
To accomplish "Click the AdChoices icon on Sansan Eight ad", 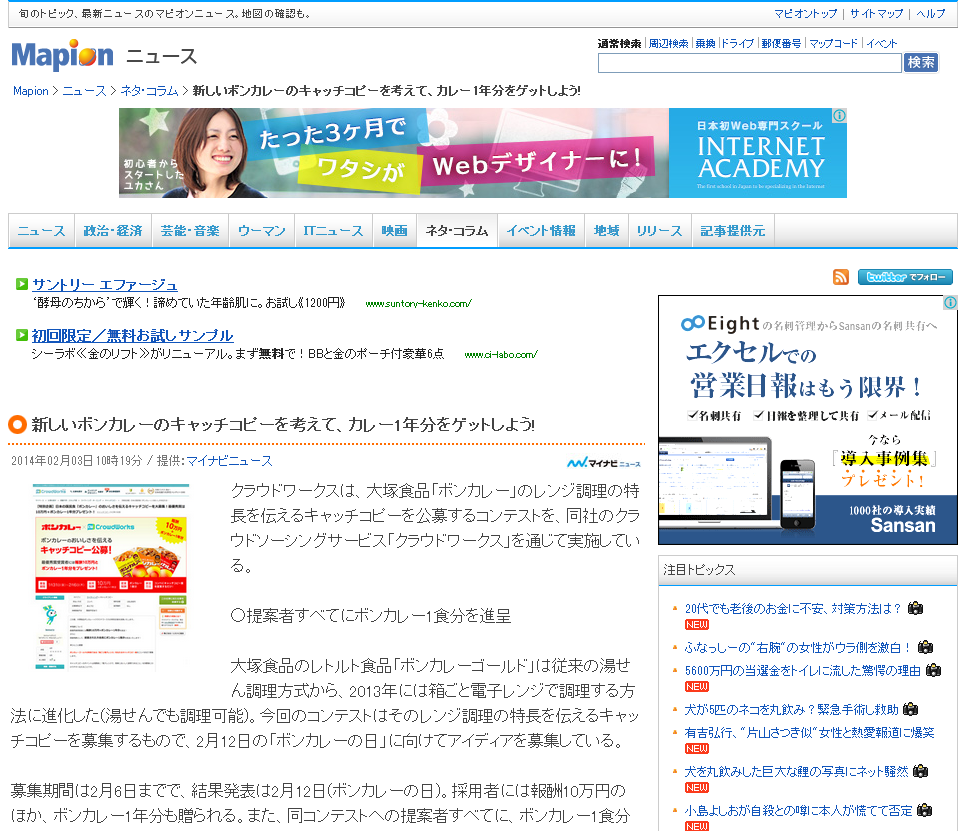I will pos(950,303).
